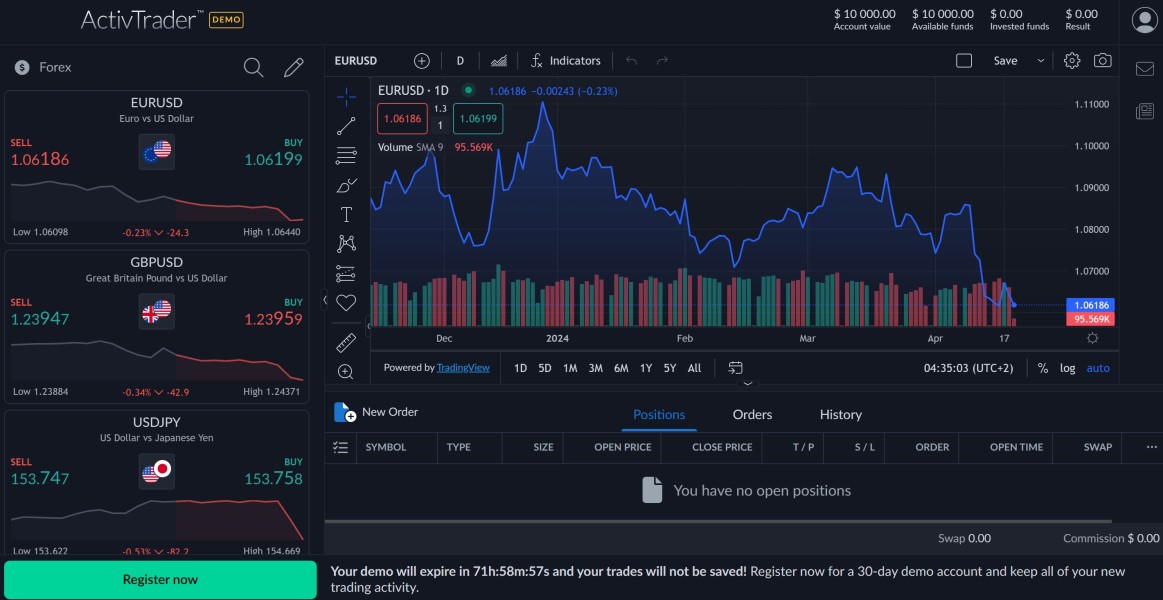The image size is (1163, 600).
Task: Select the 3M chart range
Action: [x=595, y=368]
